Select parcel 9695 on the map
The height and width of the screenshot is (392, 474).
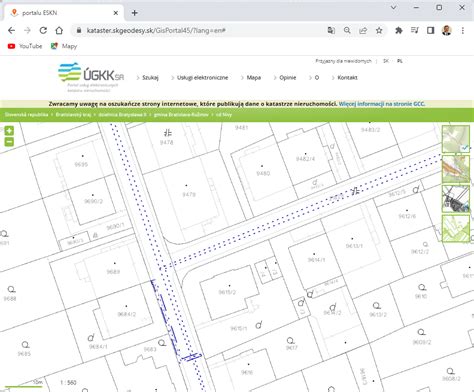coord(81,164)
